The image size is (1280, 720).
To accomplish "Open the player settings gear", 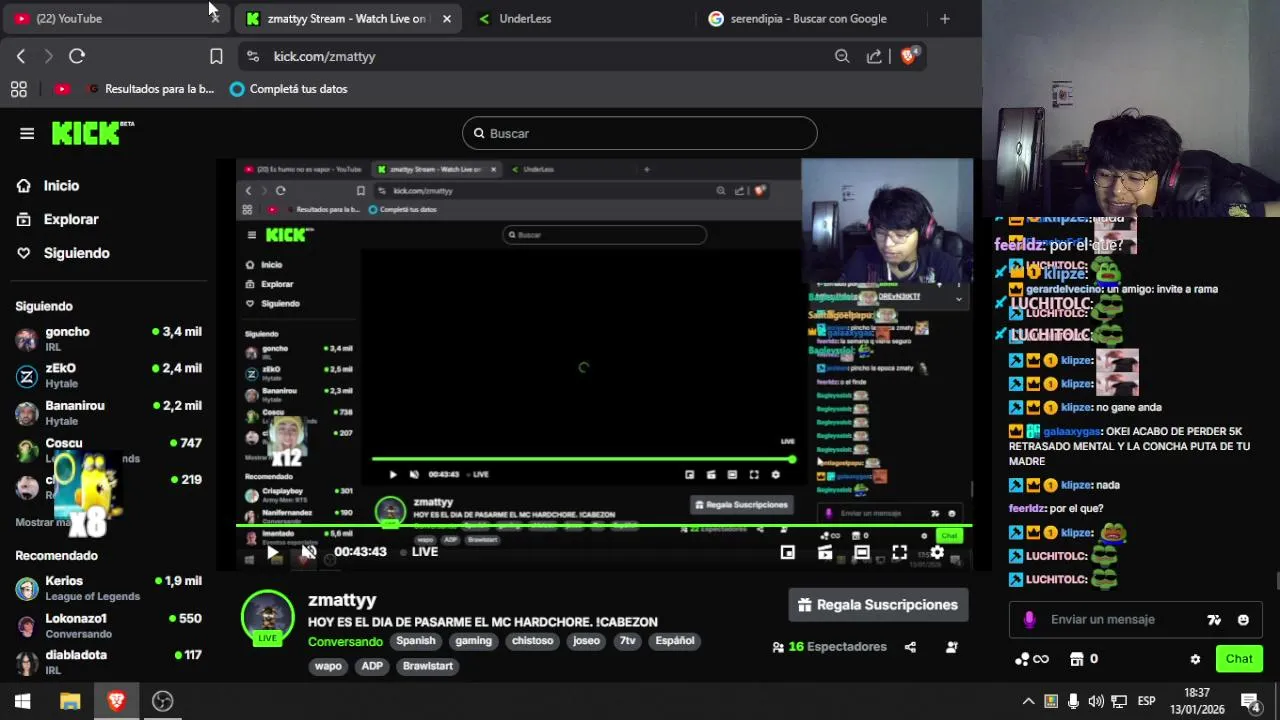I will tap(937, 552).
